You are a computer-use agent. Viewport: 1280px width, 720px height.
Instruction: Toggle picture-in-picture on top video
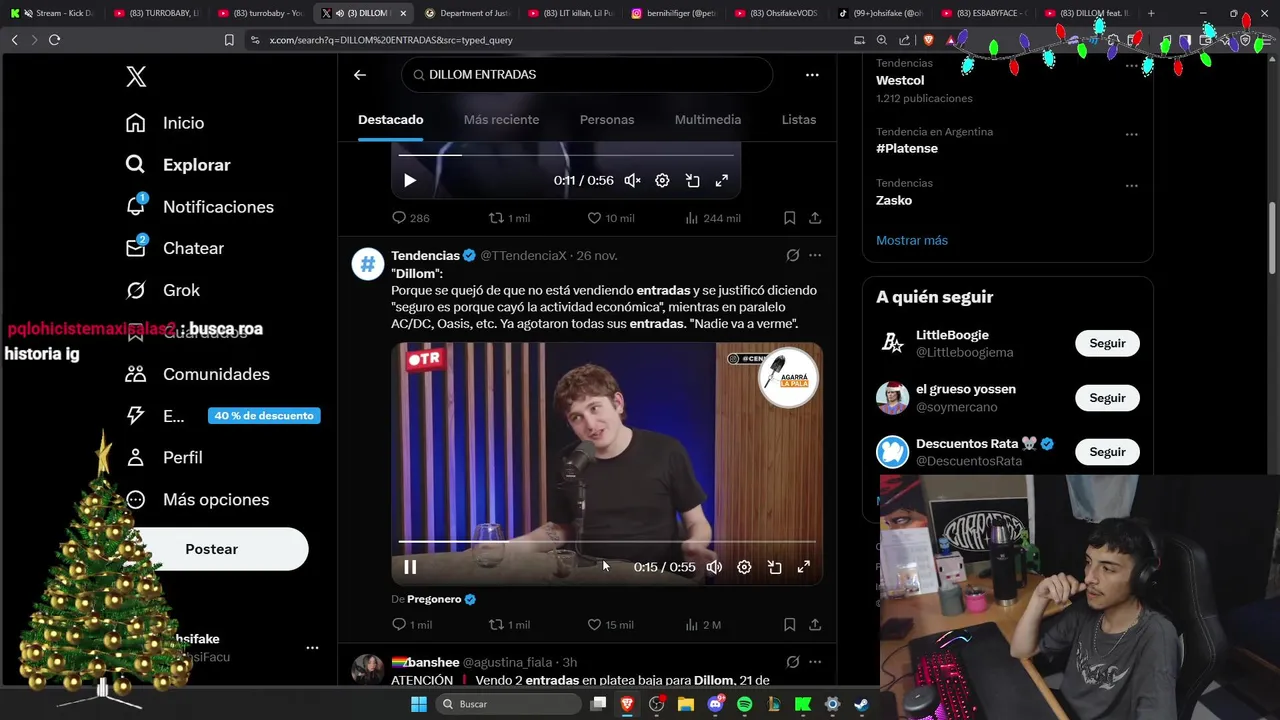point(692,181)
